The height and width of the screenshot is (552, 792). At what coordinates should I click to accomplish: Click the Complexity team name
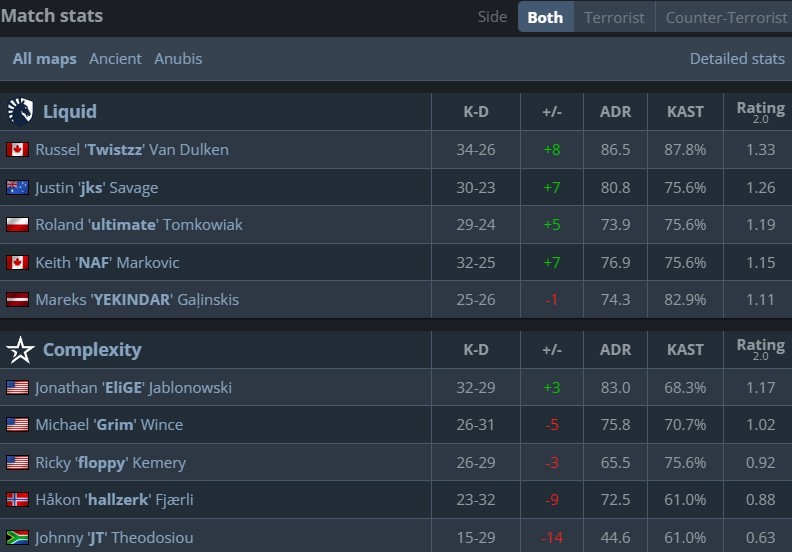coord(92,350)
